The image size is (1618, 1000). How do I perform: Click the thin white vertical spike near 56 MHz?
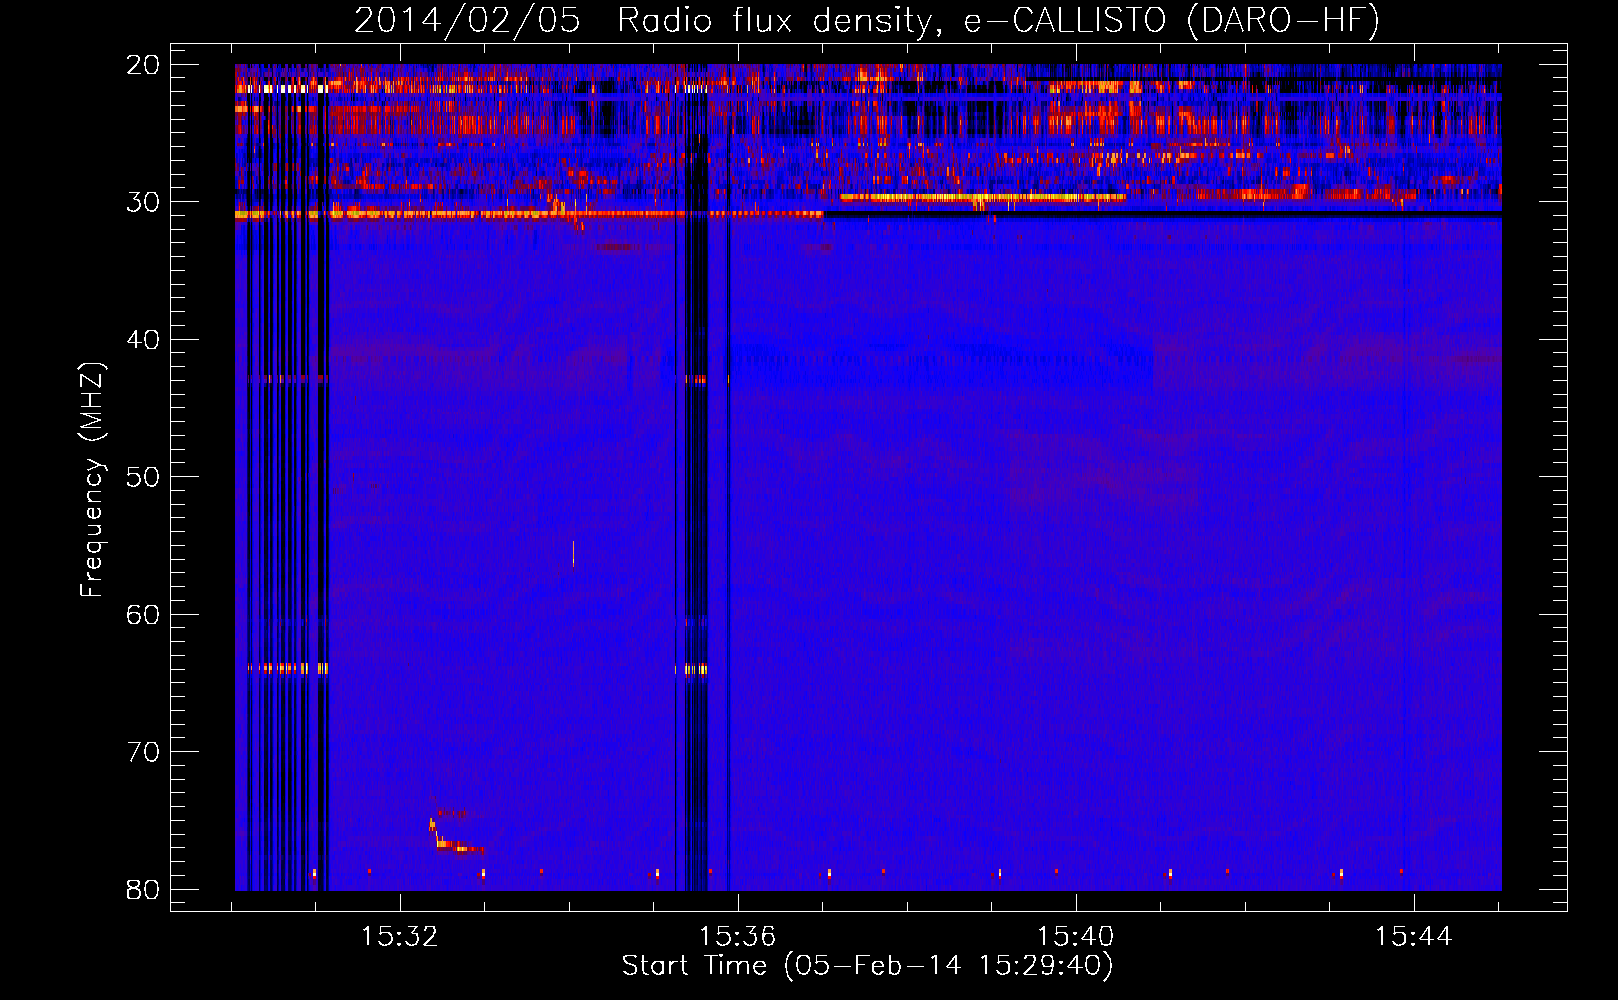point(573,553)
